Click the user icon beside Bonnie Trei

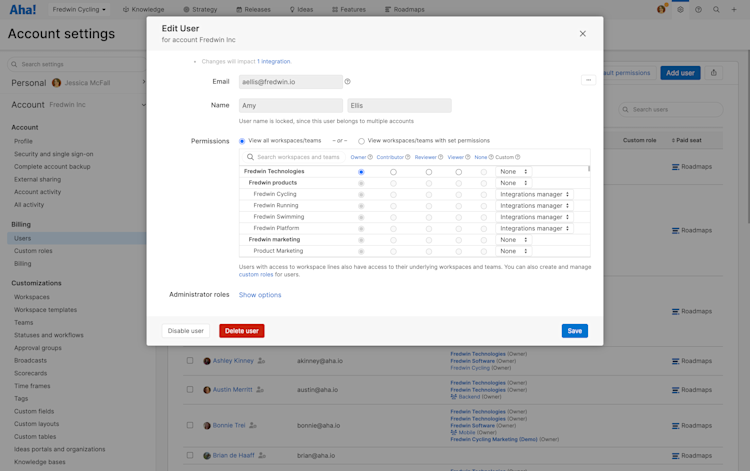click(x=253, y=425)
